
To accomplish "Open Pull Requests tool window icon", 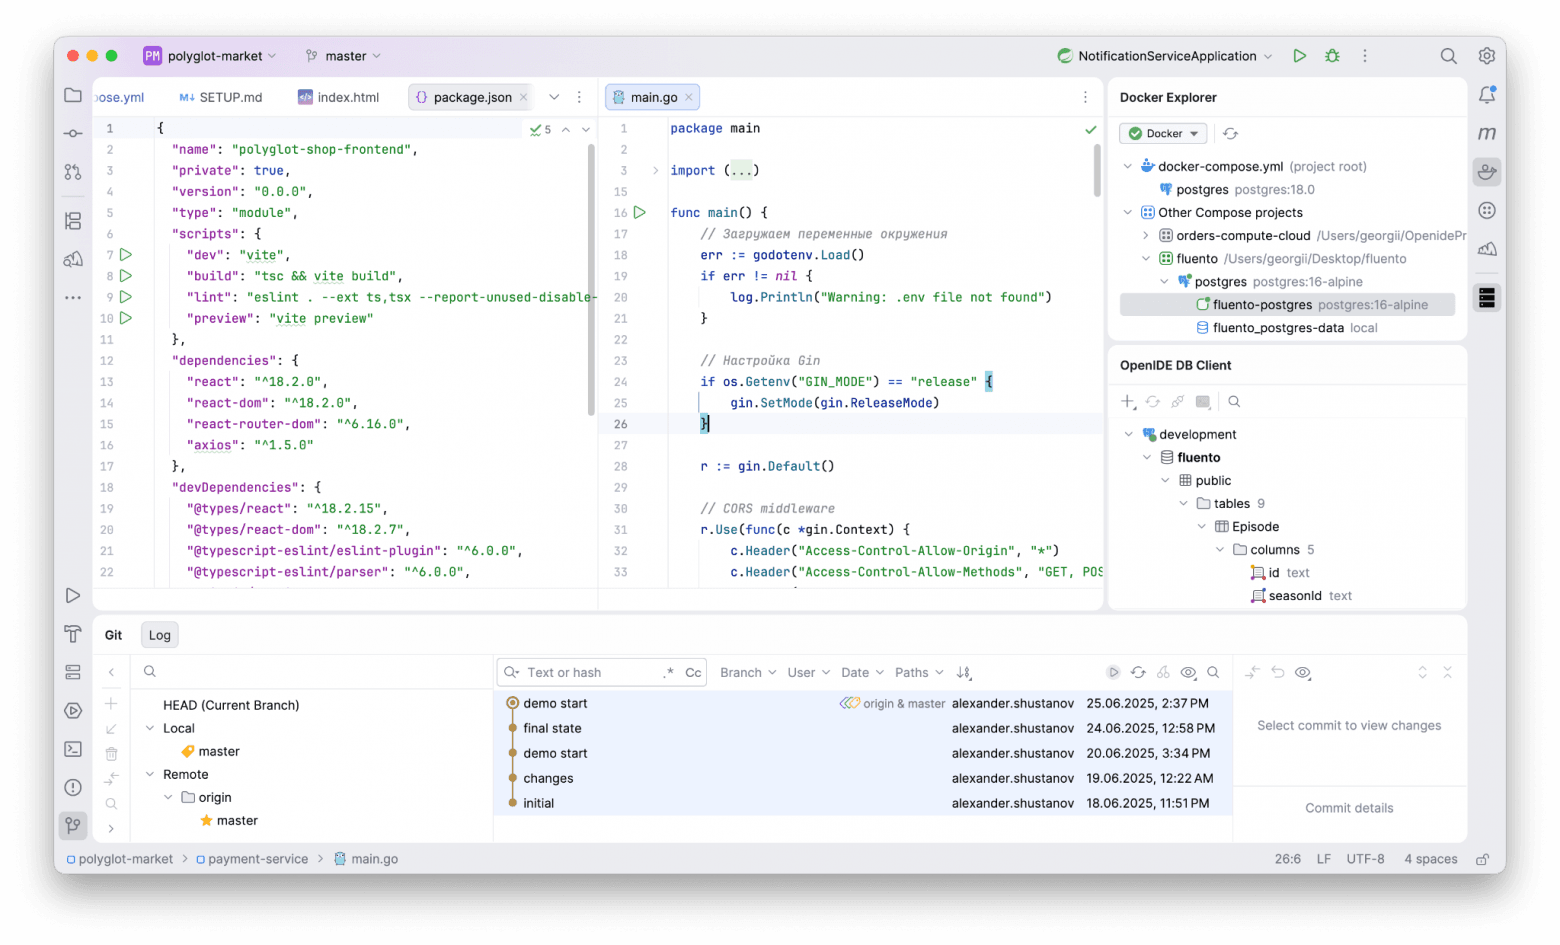I will [x=73, y=172].
